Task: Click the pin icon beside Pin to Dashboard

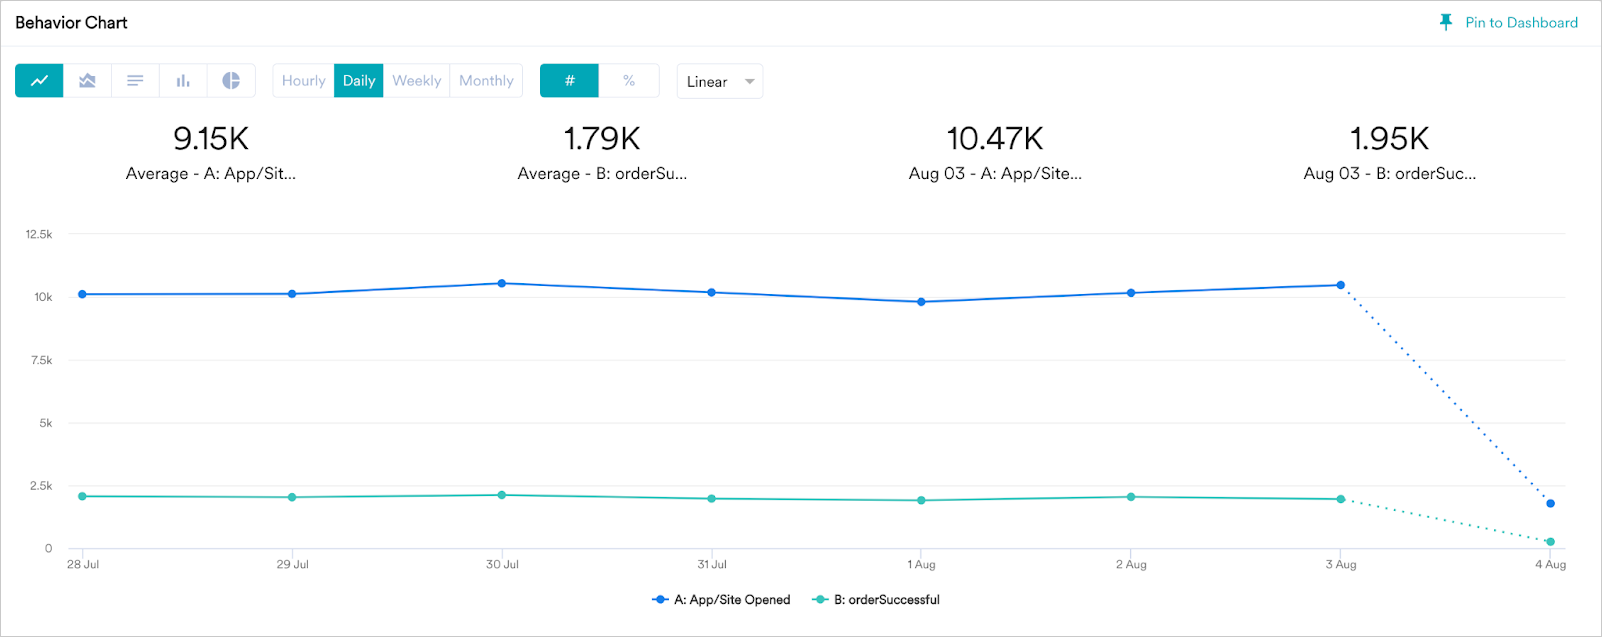Action: coord(1445,22)
